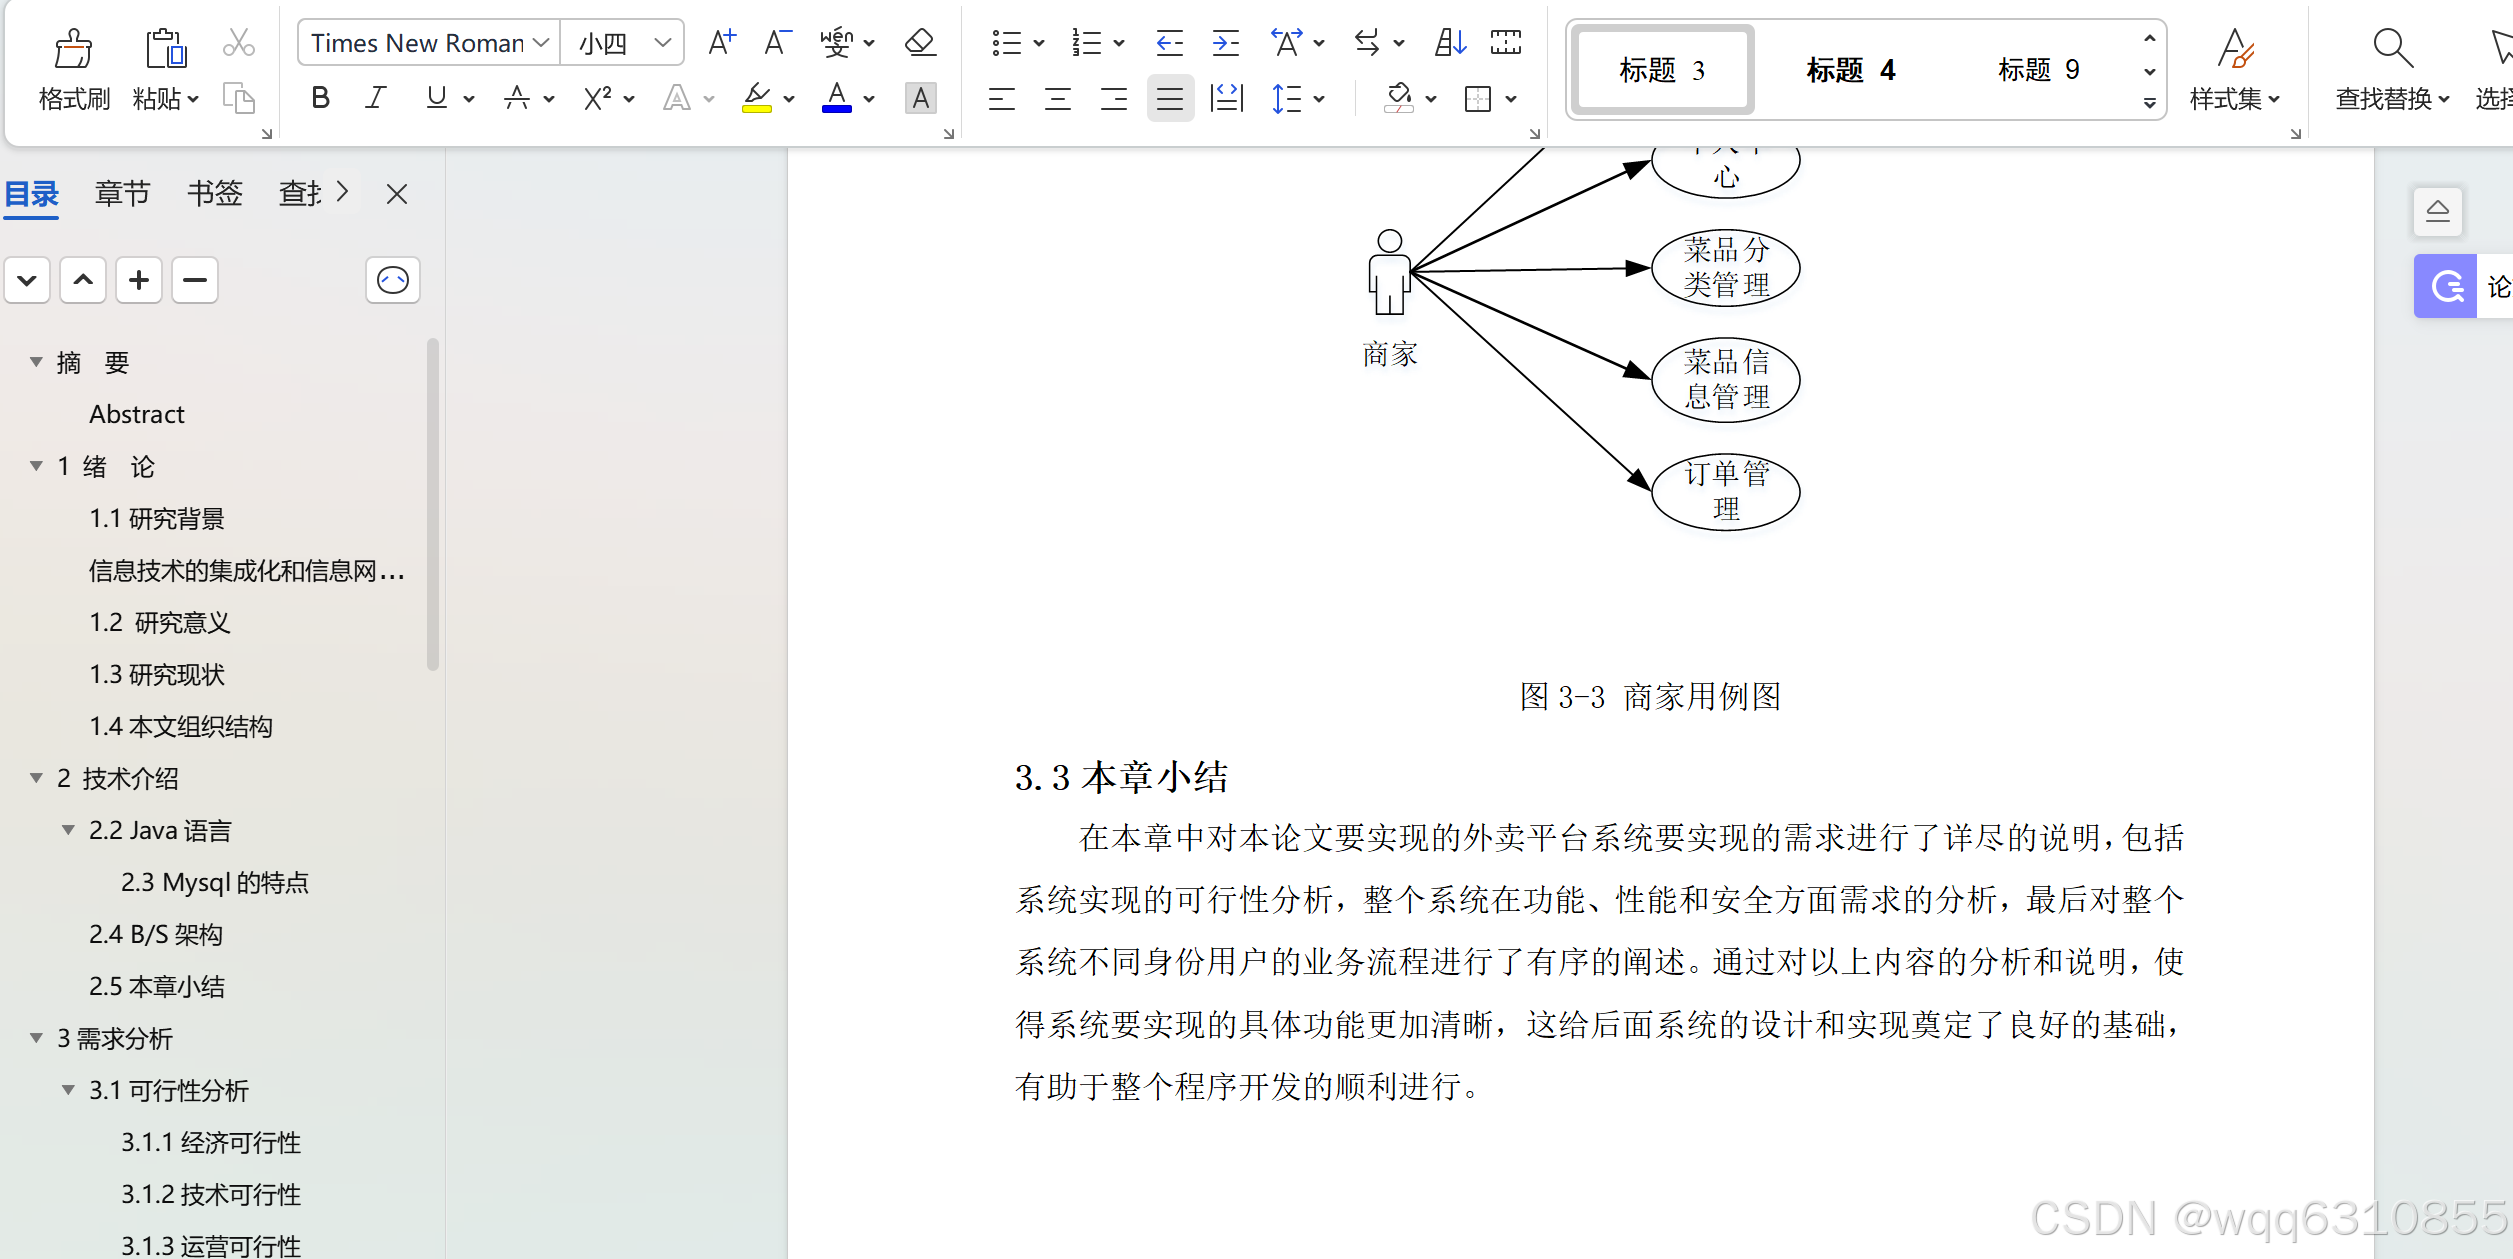The width and height of the screenshot is (2513, 1259).
Task: Click the borders icon
Action: [x=1477, y=98]
